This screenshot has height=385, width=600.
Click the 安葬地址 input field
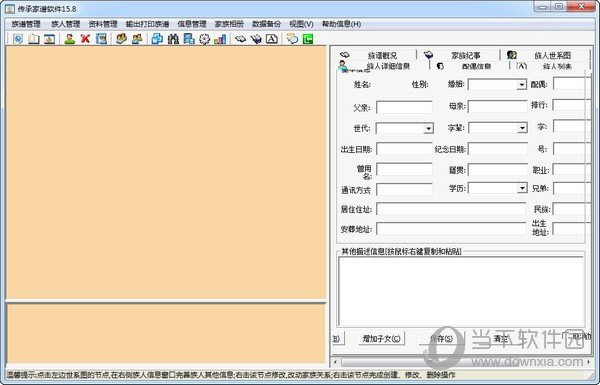[x=451, y=228]
